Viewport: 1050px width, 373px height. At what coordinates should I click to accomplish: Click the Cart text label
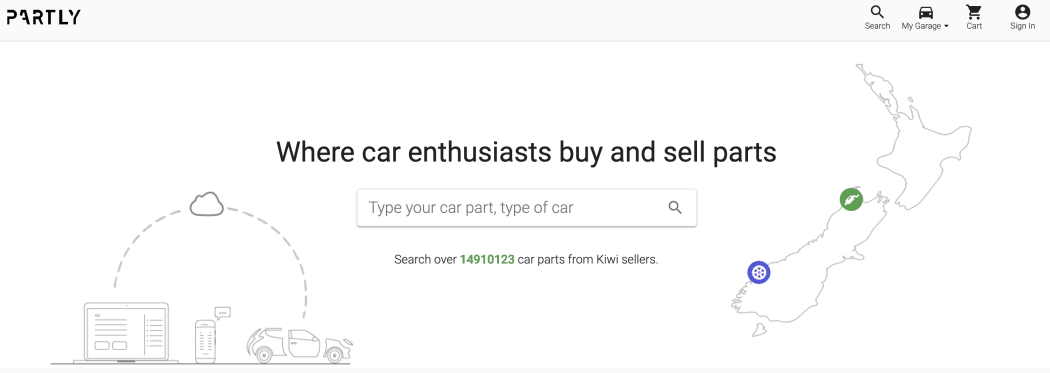click(974, 26)
